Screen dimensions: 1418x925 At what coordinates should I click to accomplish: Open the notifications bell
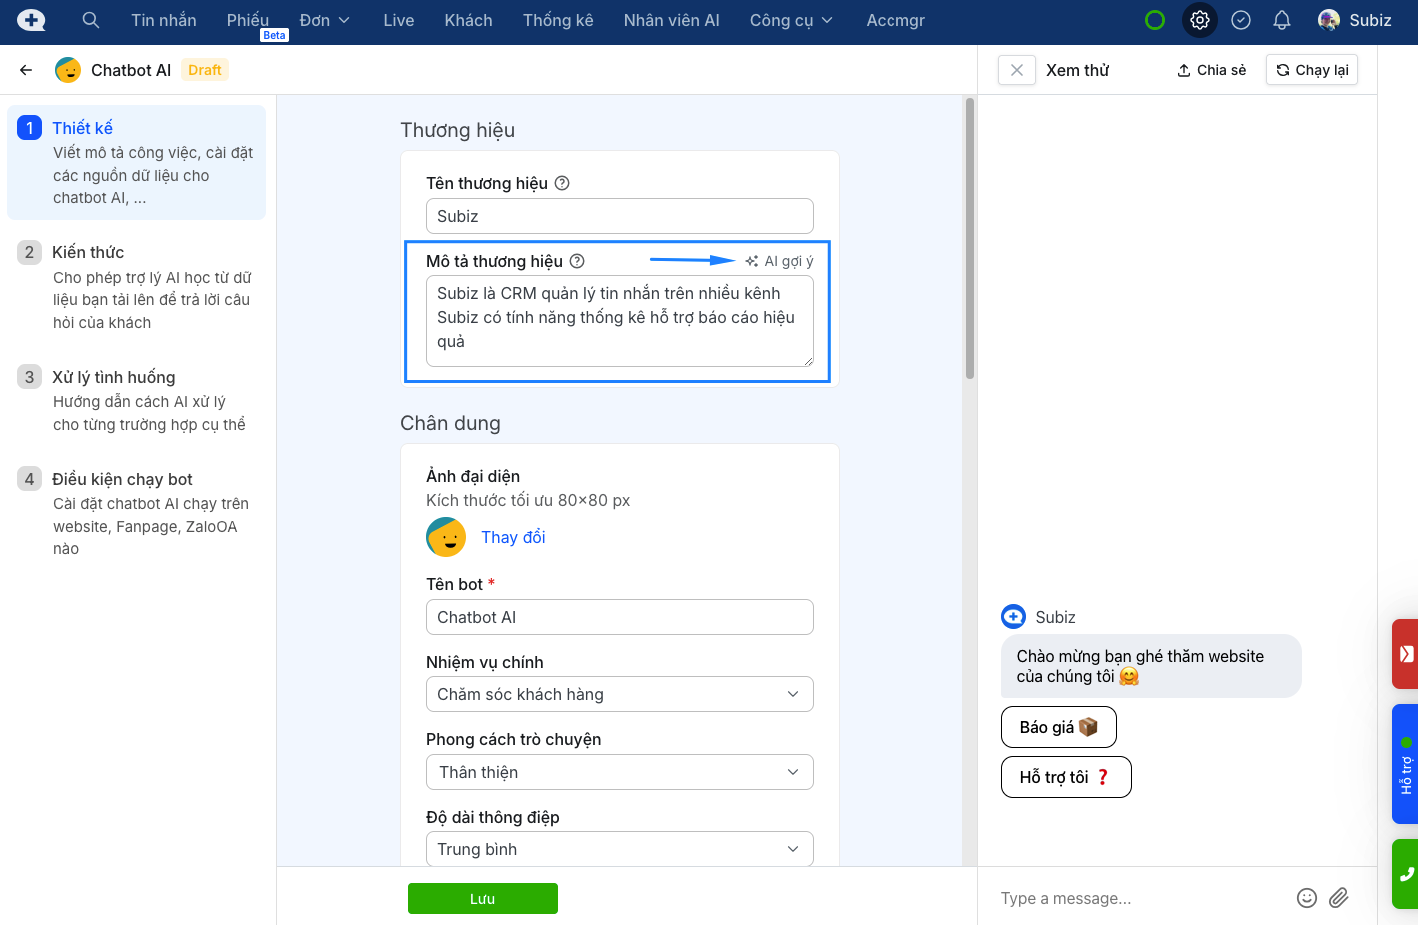[1282, 20]
